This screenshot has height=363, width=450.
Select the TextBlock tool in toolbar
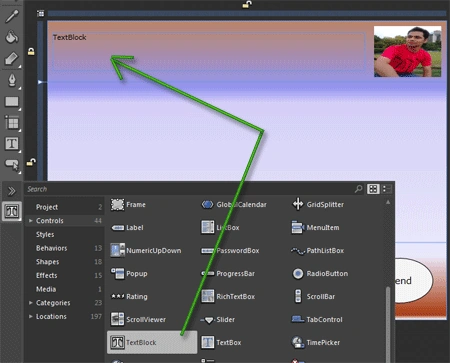[12, 143]
